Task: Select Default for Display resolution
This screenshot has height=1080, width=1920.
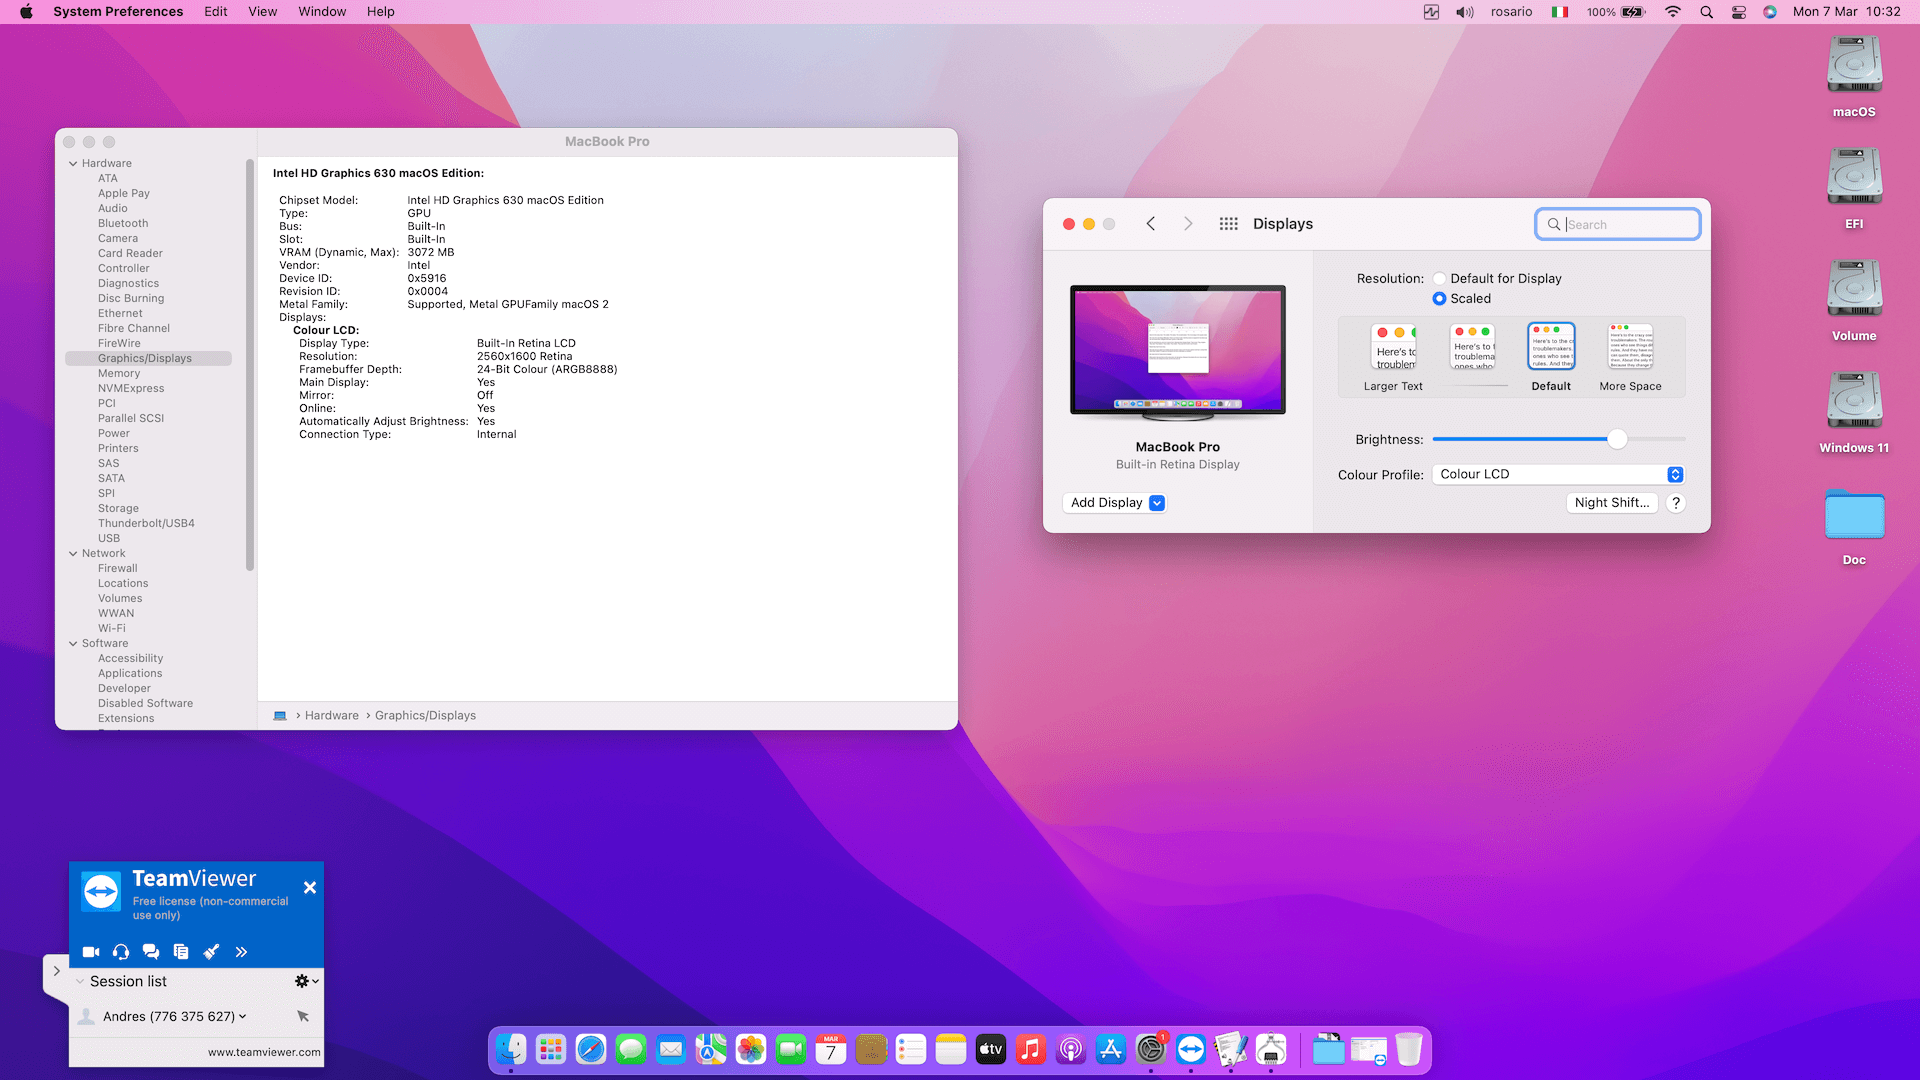Action: point(1439,279)
